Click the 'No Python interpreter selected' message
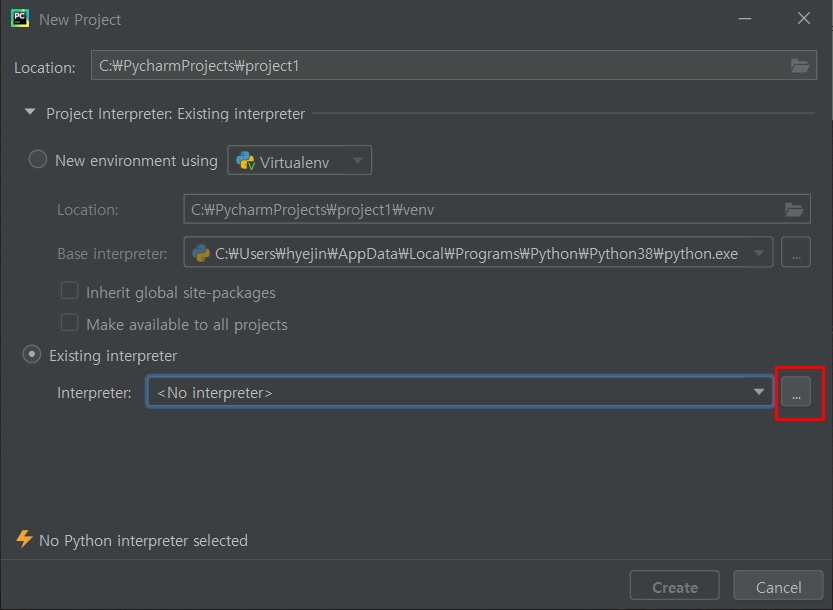 (x=143, y=540)
